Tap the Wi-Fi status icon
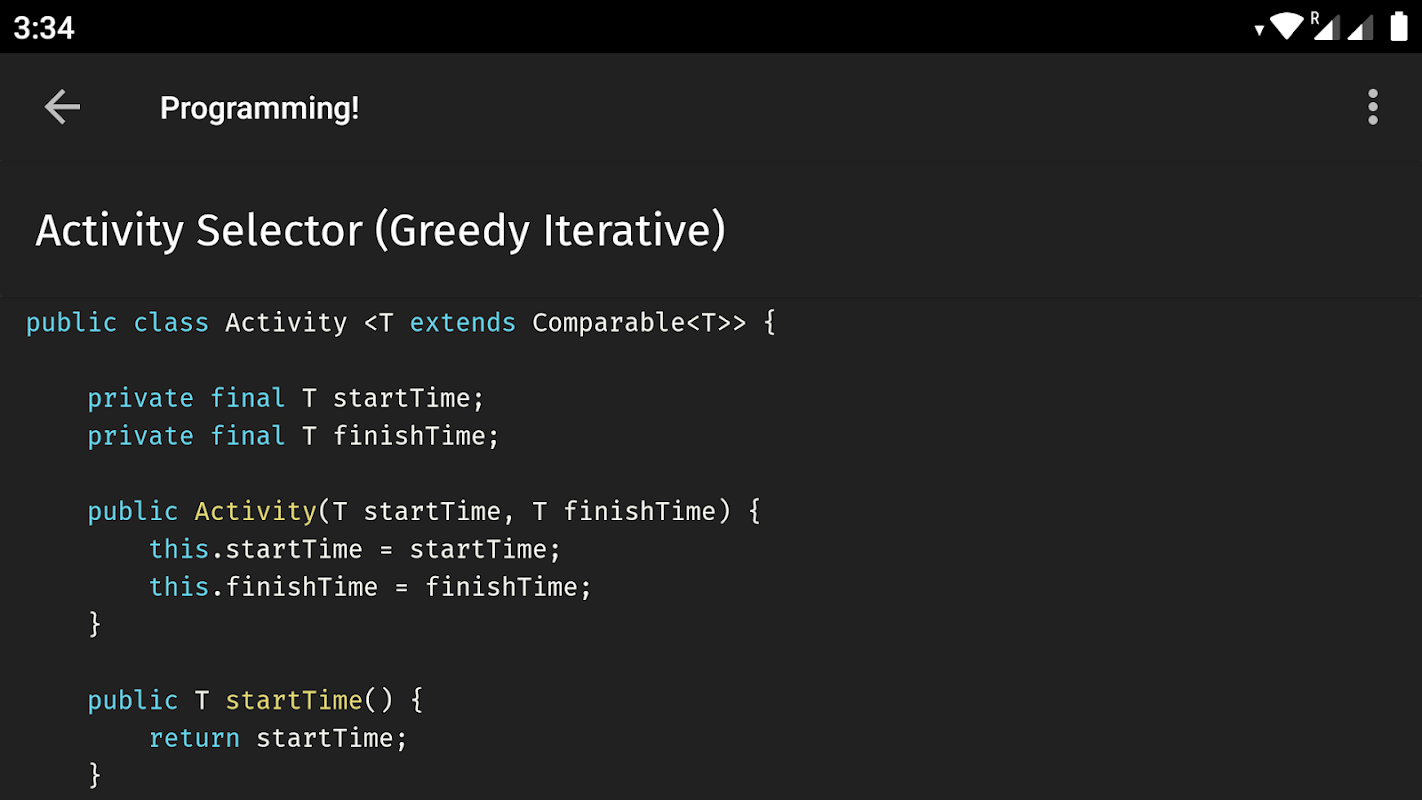 [1286, 26]
